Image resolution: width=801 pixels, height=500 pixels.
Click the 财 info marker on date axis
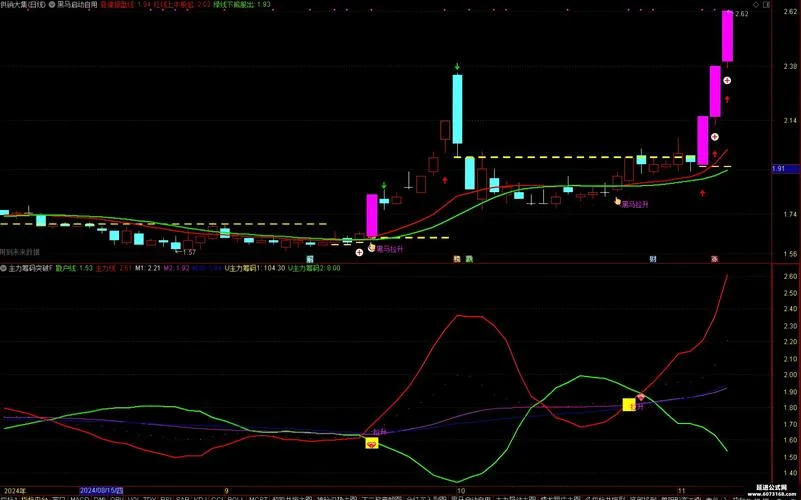653,259
